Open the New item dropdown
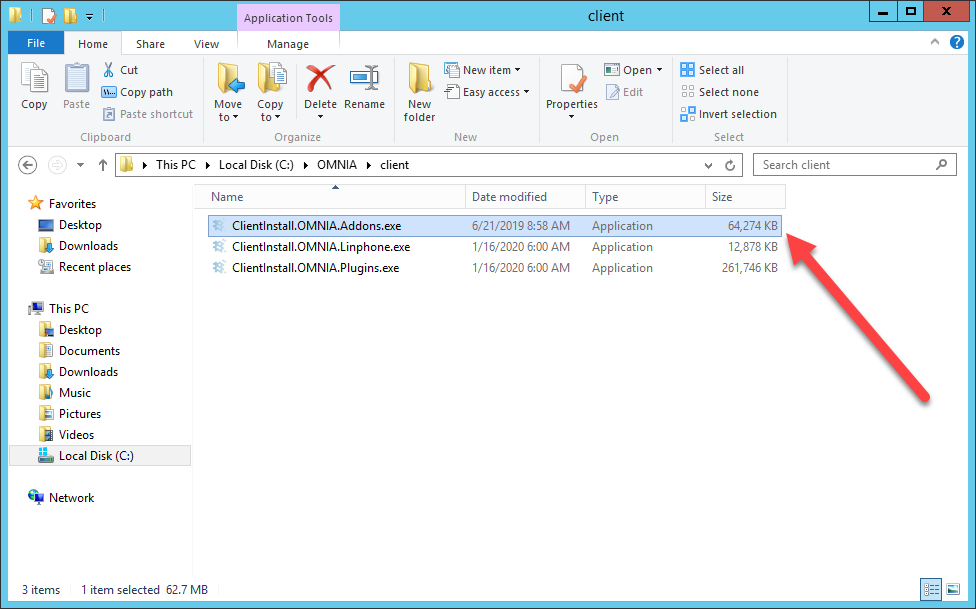This screenshot has height=609, width=976. (x=482, y=70)
